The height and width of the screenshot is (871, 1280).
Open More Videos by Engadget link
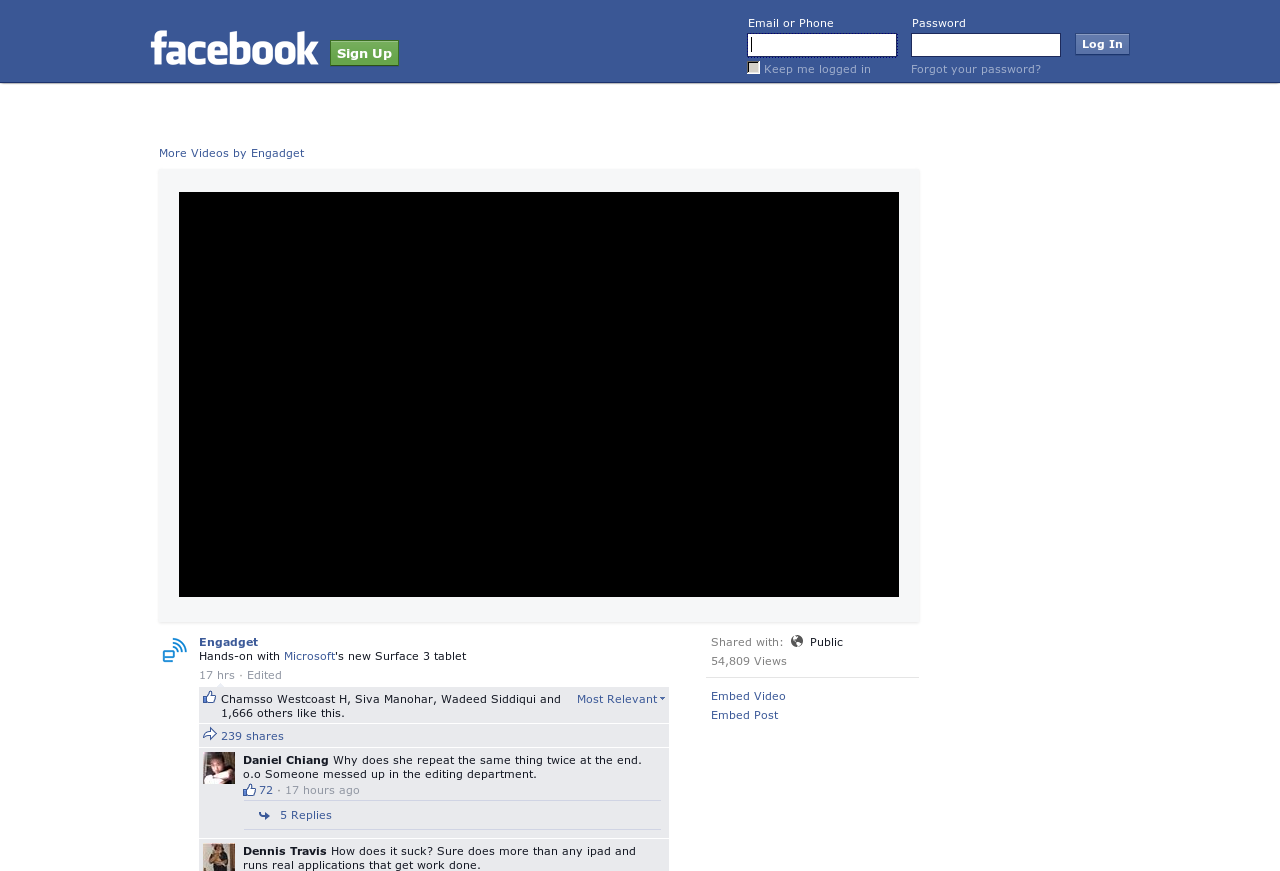(x=232, y=153)
